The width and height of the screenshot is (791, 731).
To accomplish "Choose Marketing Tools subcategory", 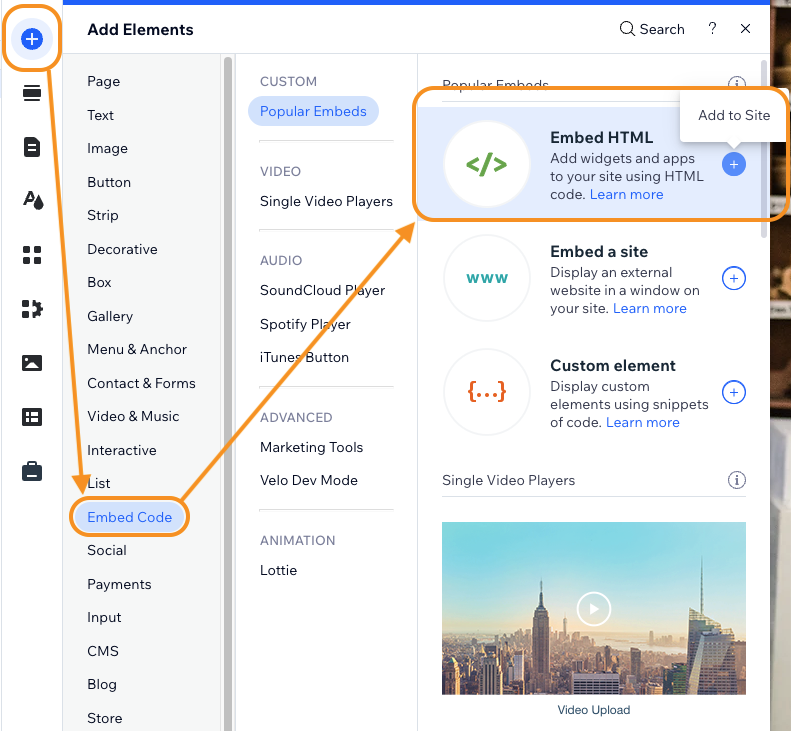I will click(x=311, y=447).
